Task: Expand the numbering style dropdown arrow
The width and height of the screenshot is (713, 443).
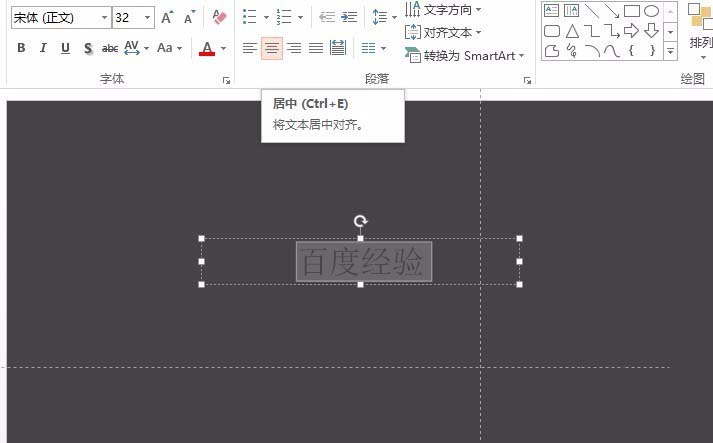Action: pos(301,18)
